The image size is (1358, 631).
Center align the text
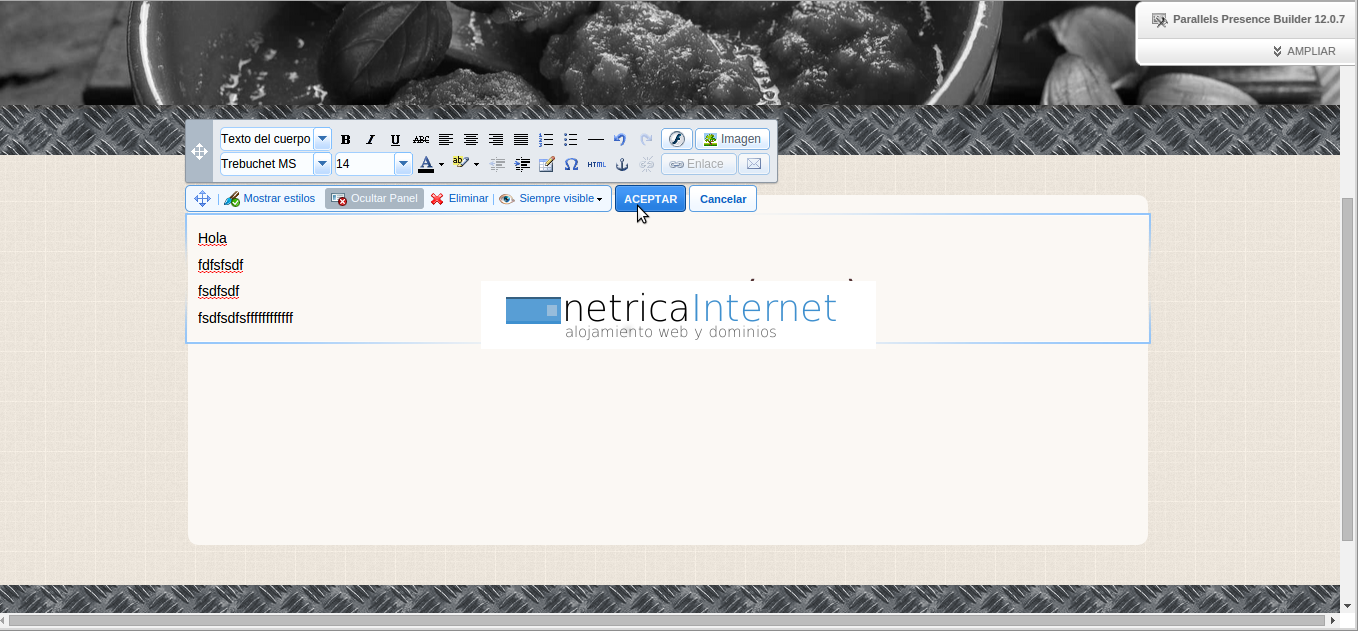click(471, 140)
